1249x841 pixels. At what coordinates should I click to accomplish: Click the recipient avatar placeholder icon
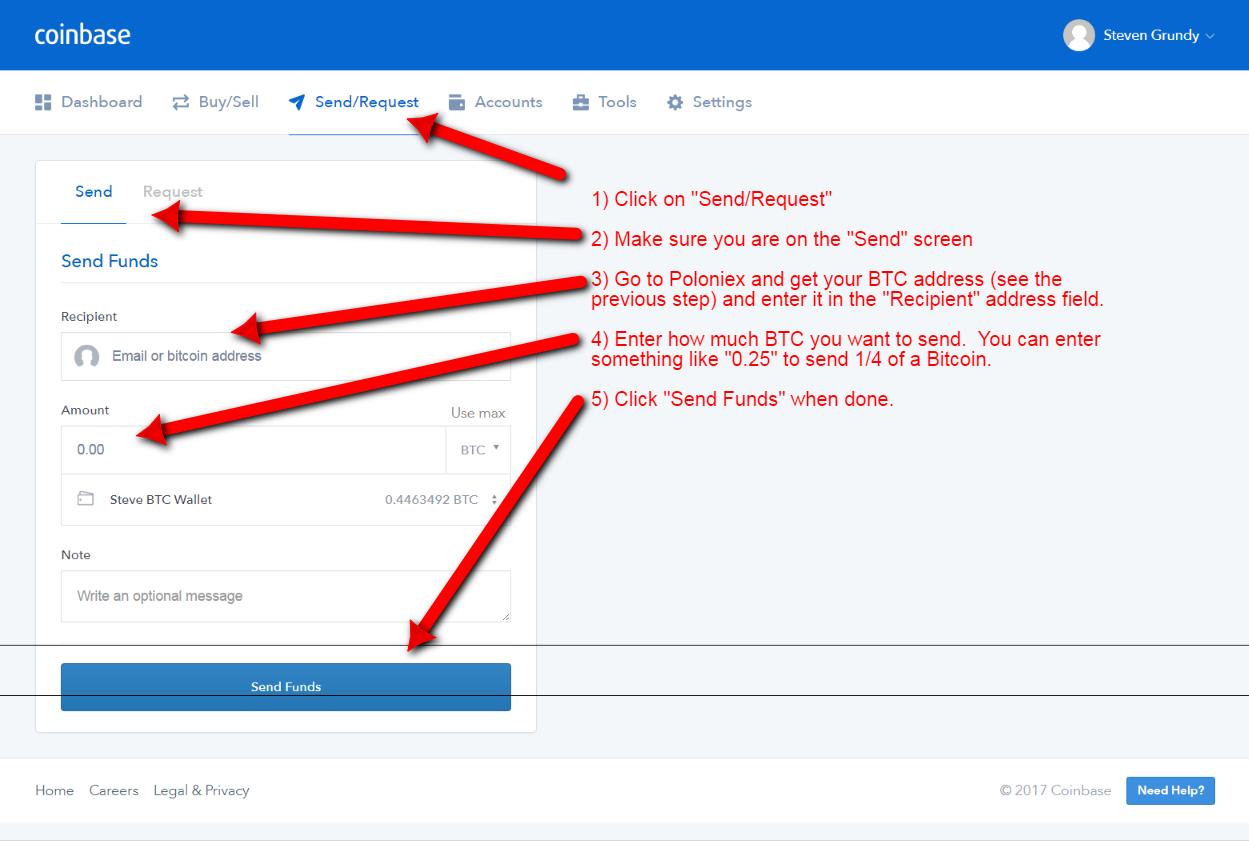pyautogui.click(x=87, y=356)
